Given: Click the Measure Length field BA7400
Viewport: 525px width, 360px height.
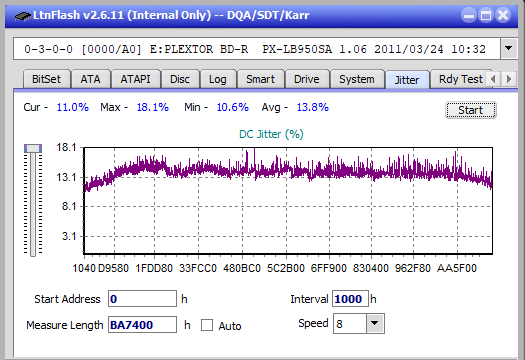Looking at the screenshot, I should click(x=142, y=325).
